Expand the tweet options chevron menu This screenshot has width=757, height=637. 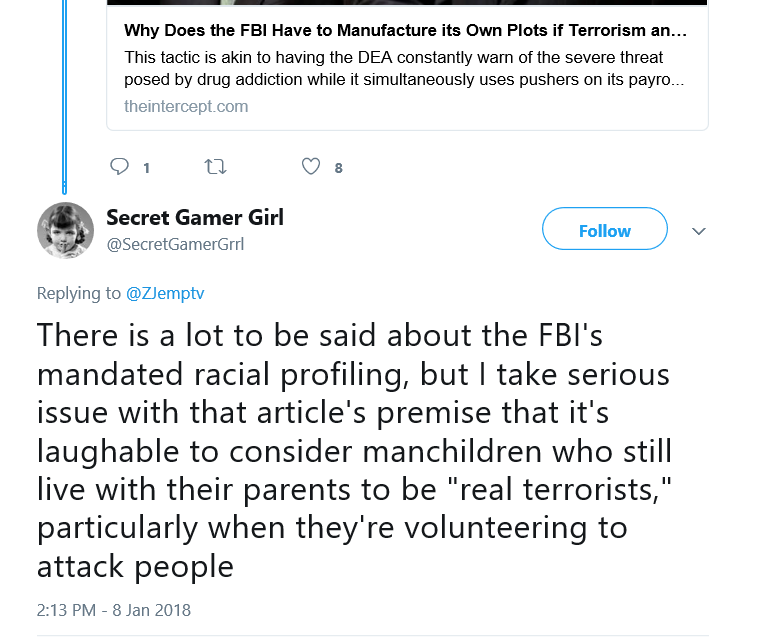point(699,231)
